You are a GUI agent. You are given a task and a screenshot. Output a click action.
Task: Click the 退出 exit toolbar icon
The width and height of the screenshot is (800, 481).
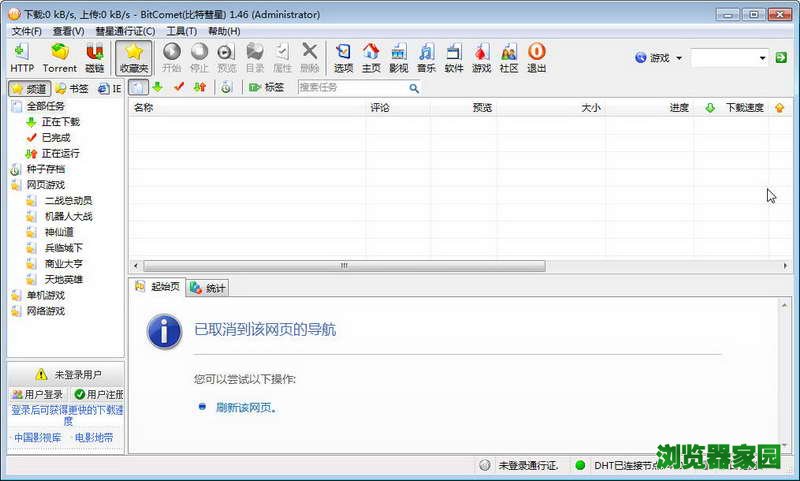tap(537, 57)
